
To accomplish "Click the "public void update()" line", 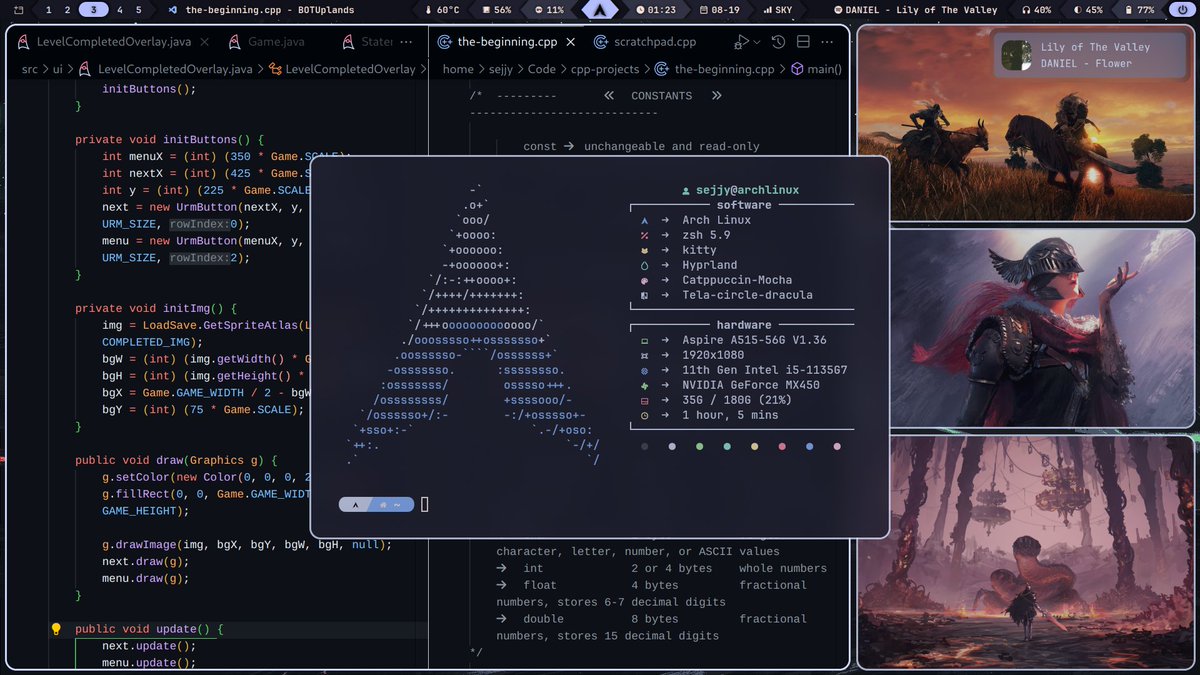I will pyautogui.click(x=149, y=630).
